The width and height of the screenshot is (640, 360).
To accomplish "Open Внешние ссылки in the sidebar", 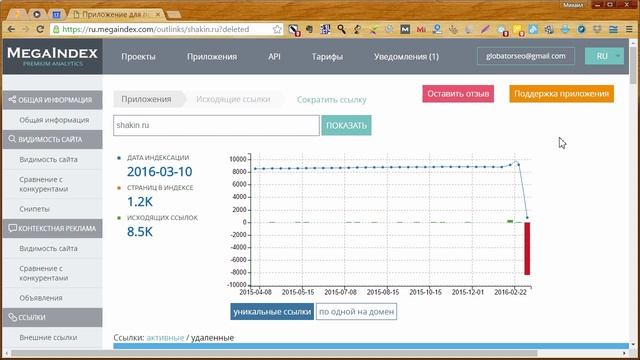I will (48, 338).
